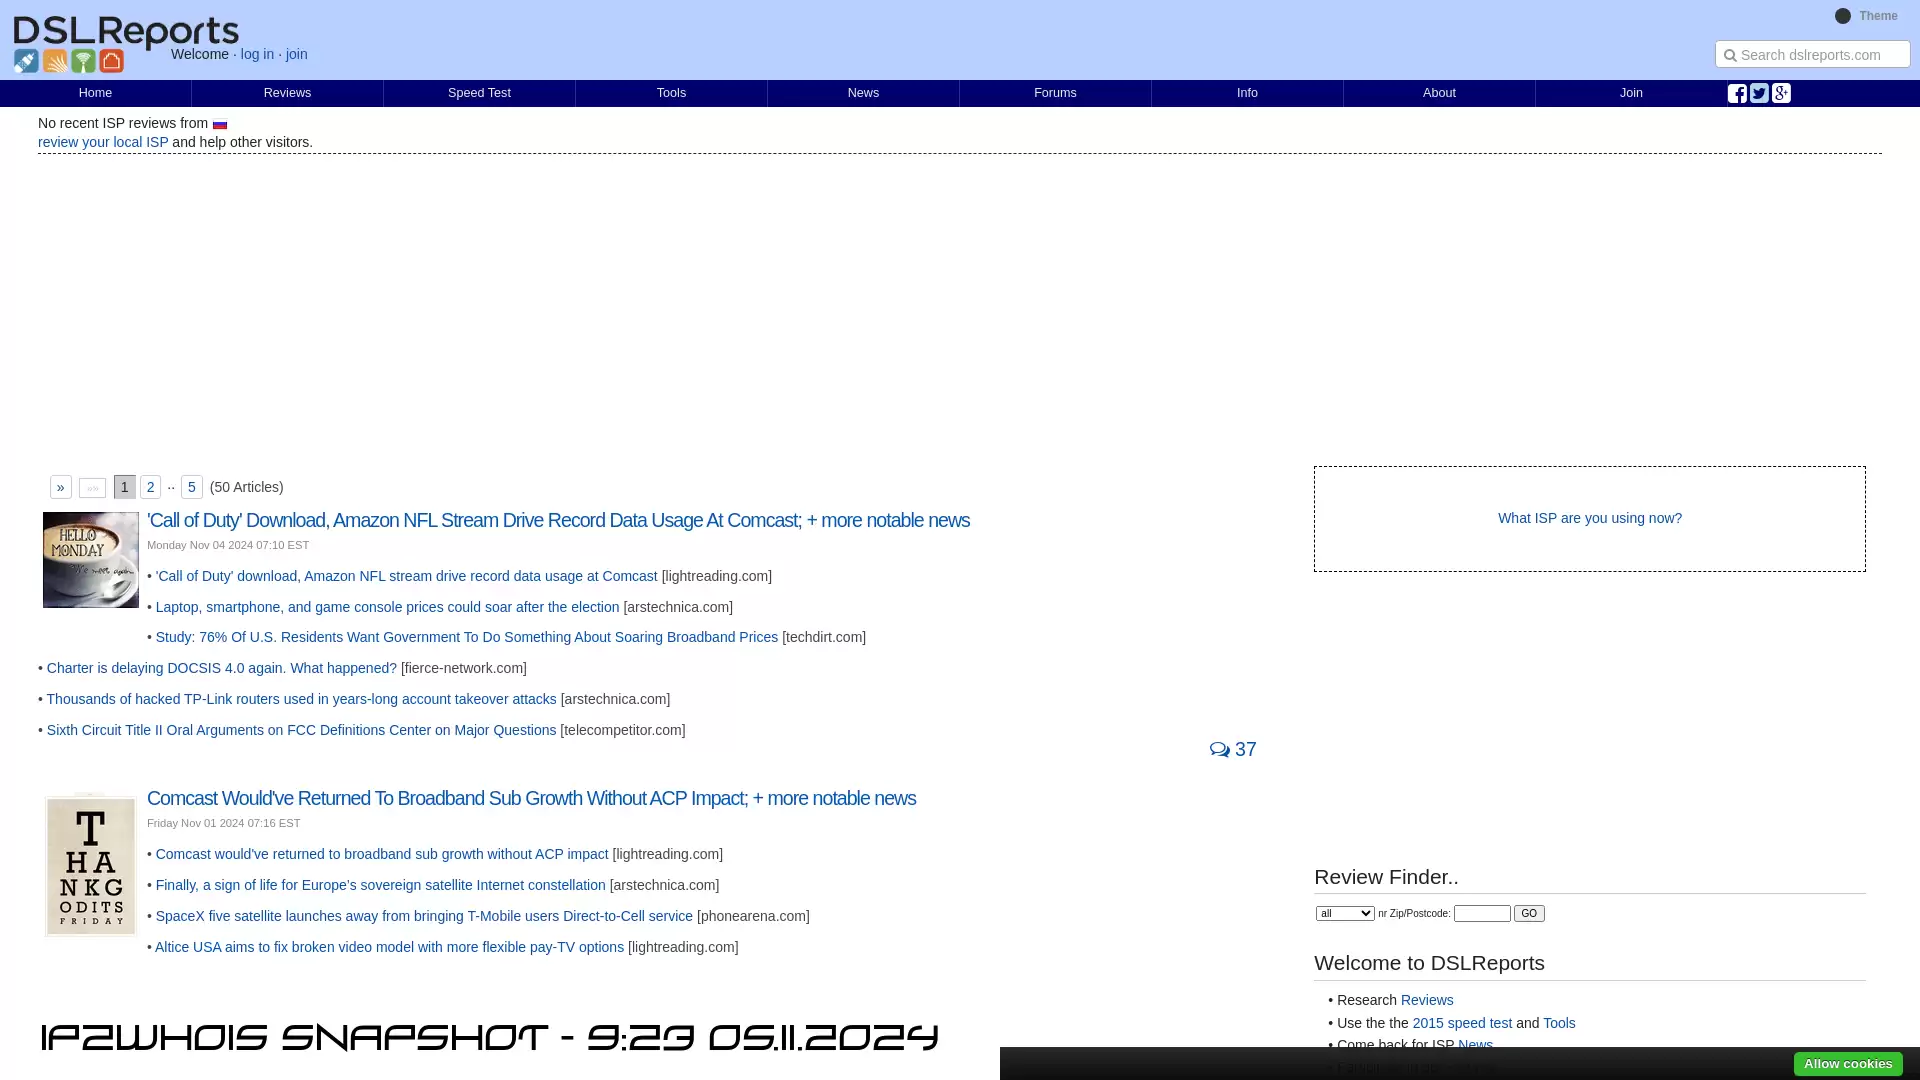Open SpaceX five satellite launches link
The height and width of the screenshot is (1080, 1920).
(x=424, y=916)
